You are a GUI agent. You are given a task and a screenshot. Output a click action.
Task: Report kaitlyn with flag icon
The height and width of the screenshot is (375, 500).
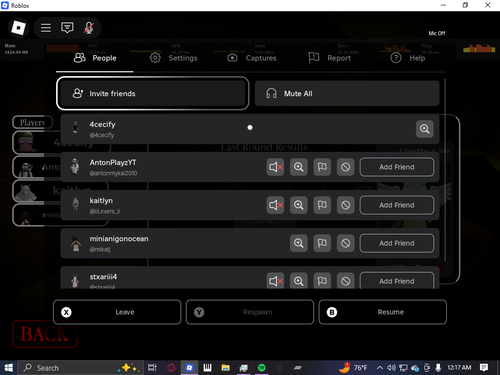(322, 205)
